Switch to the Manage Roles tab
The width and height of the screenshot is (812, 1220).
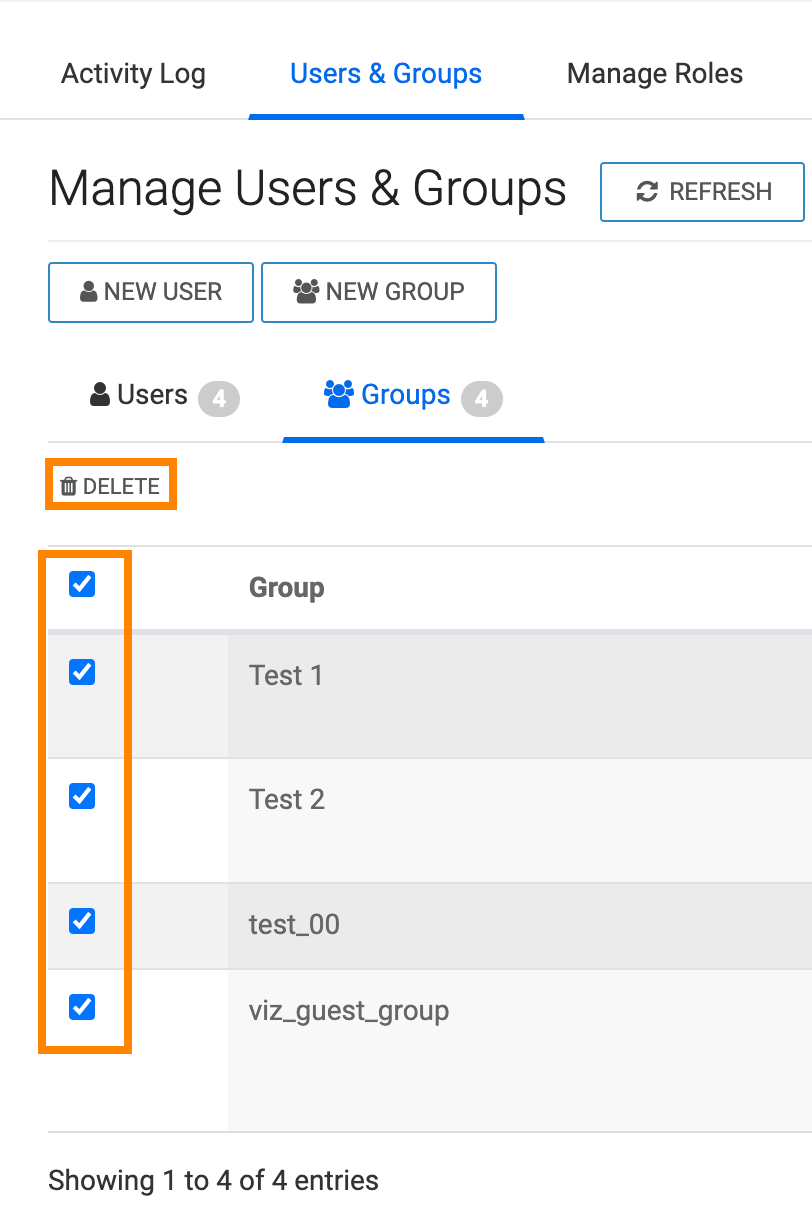pos(654,74)
